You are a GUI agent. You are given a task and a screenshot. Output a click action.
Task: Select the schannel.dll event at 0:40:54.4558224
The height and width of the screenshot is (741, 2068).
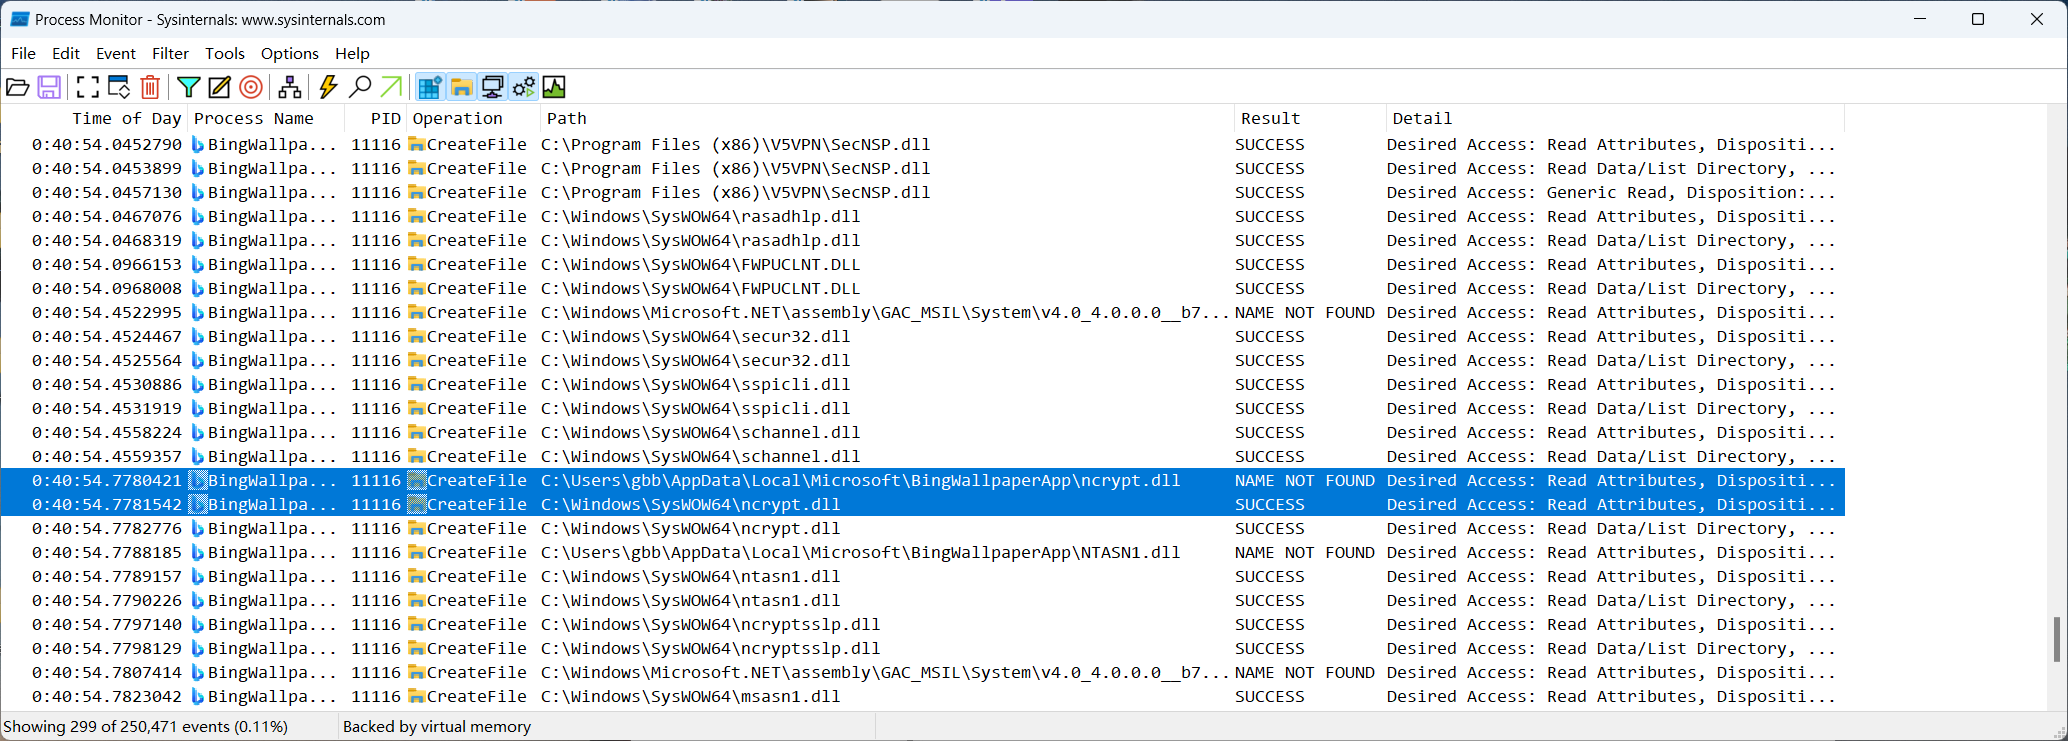coord(923,432)
